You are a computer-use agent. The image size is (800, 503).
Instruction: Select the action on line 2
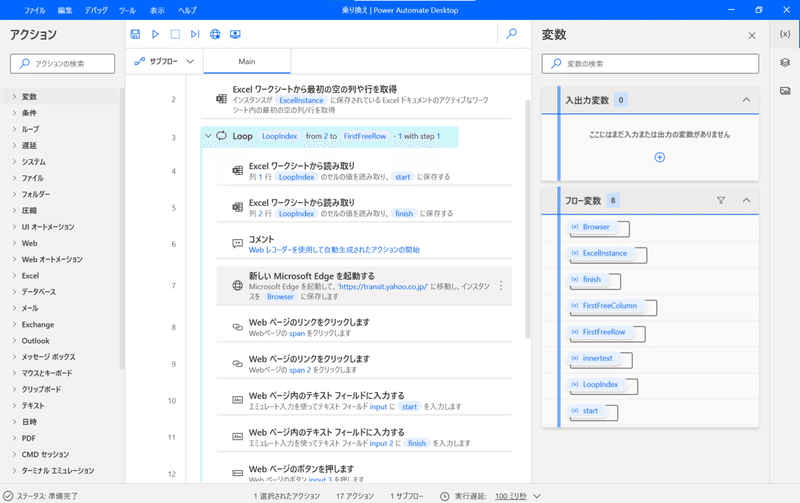tap(356, 99)
